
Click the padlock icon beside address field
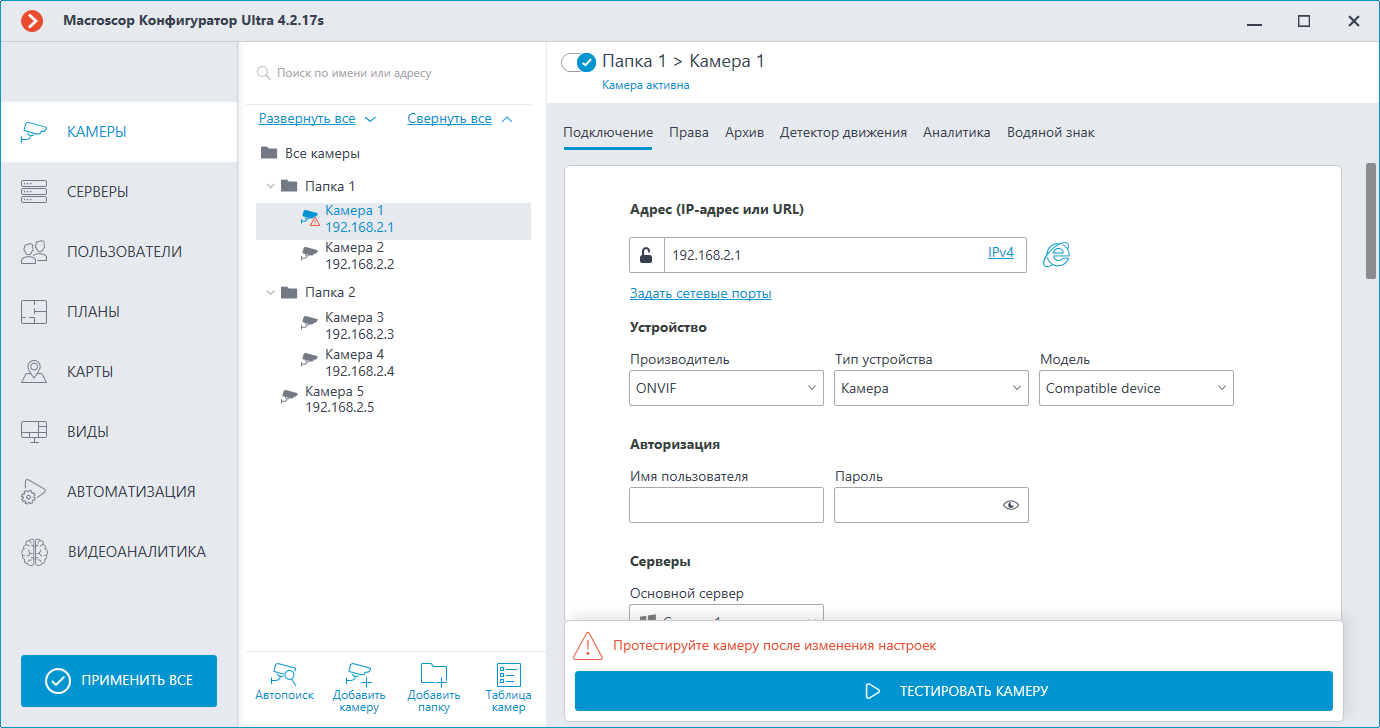(646, 254)
